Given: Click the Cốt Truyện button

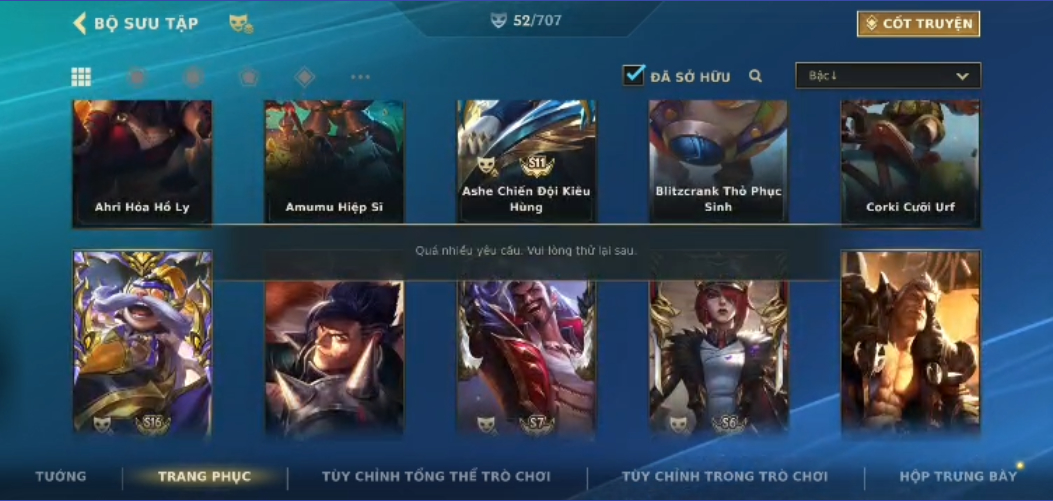Looking at the screenshot, I should pyautogui.click(x=918, y=24).
